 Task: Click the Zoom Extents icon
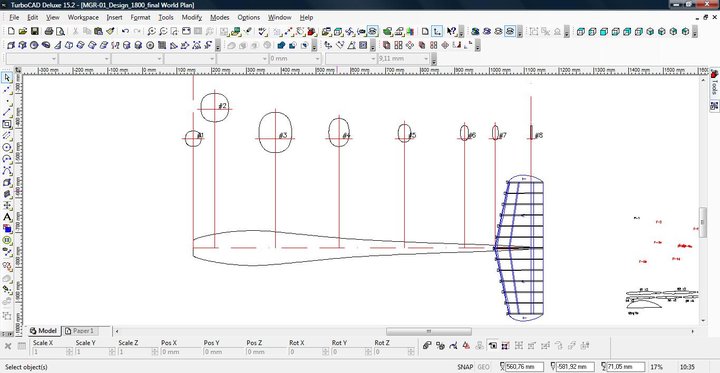coord(186,31)
